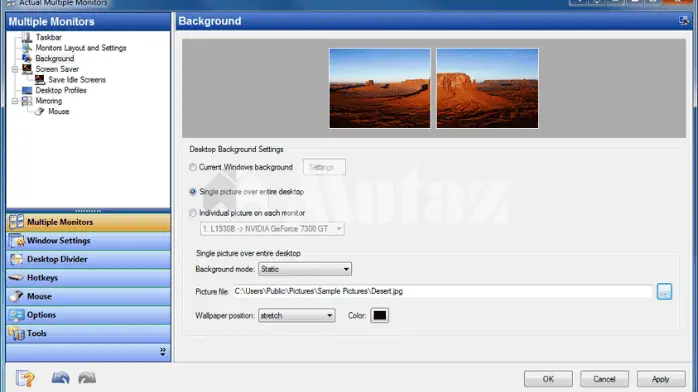
Task: Click the right monitor preview thumbnail
Action: (487, 89)
